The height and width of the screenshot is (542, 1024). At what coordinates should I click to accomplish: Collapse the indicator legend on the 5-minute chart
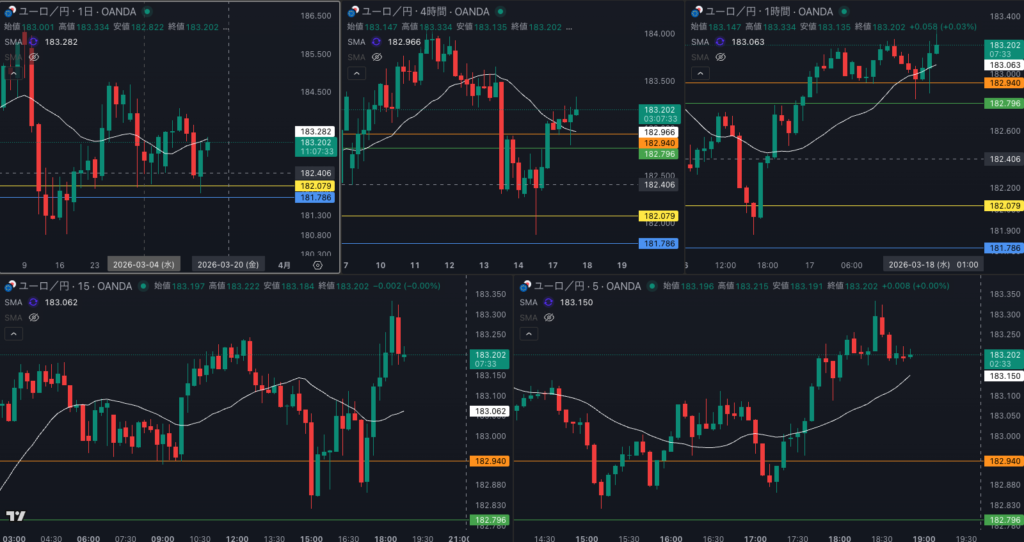(527, 333)
